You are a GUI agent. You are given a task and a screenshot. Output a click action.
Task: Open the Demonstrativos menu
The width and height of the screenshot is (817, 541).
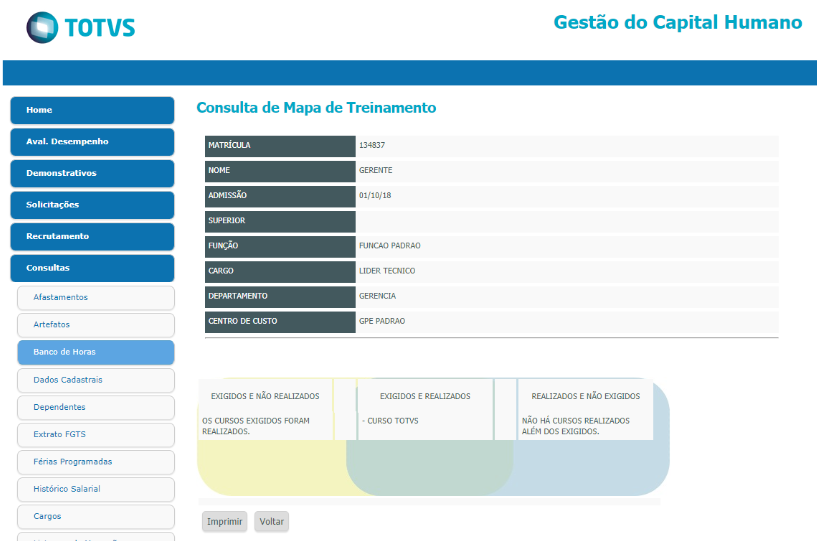tap(92, 173)
